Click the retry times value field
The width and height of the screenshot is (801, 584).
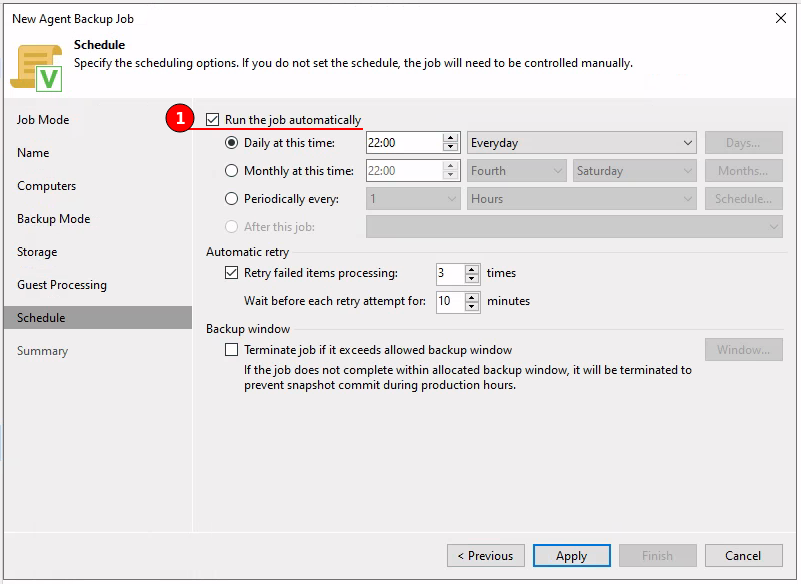click(x=451, y=273)
